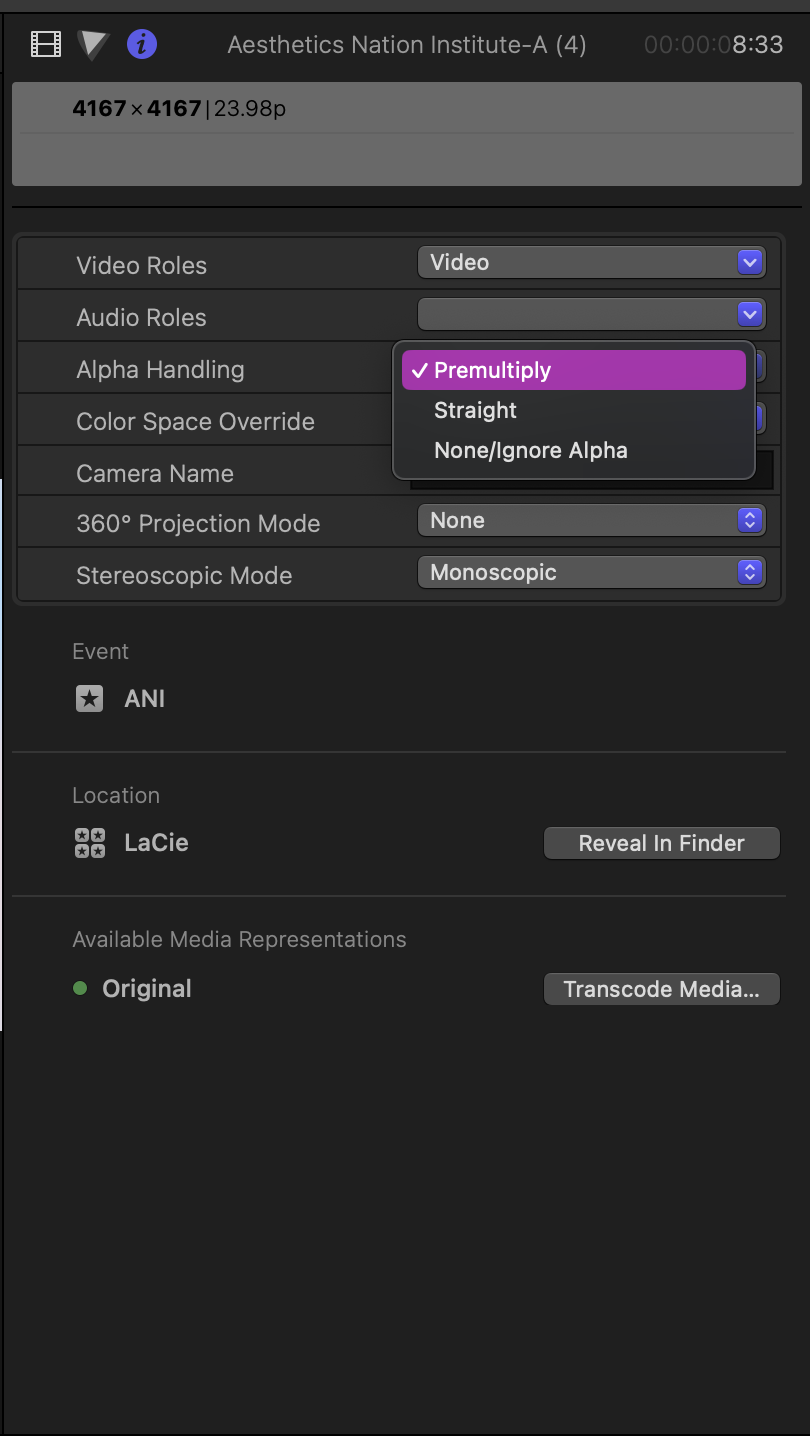The image size is (810, 1436).
Task: Open the Audio Roles dropdown
Action: [591, 314]
